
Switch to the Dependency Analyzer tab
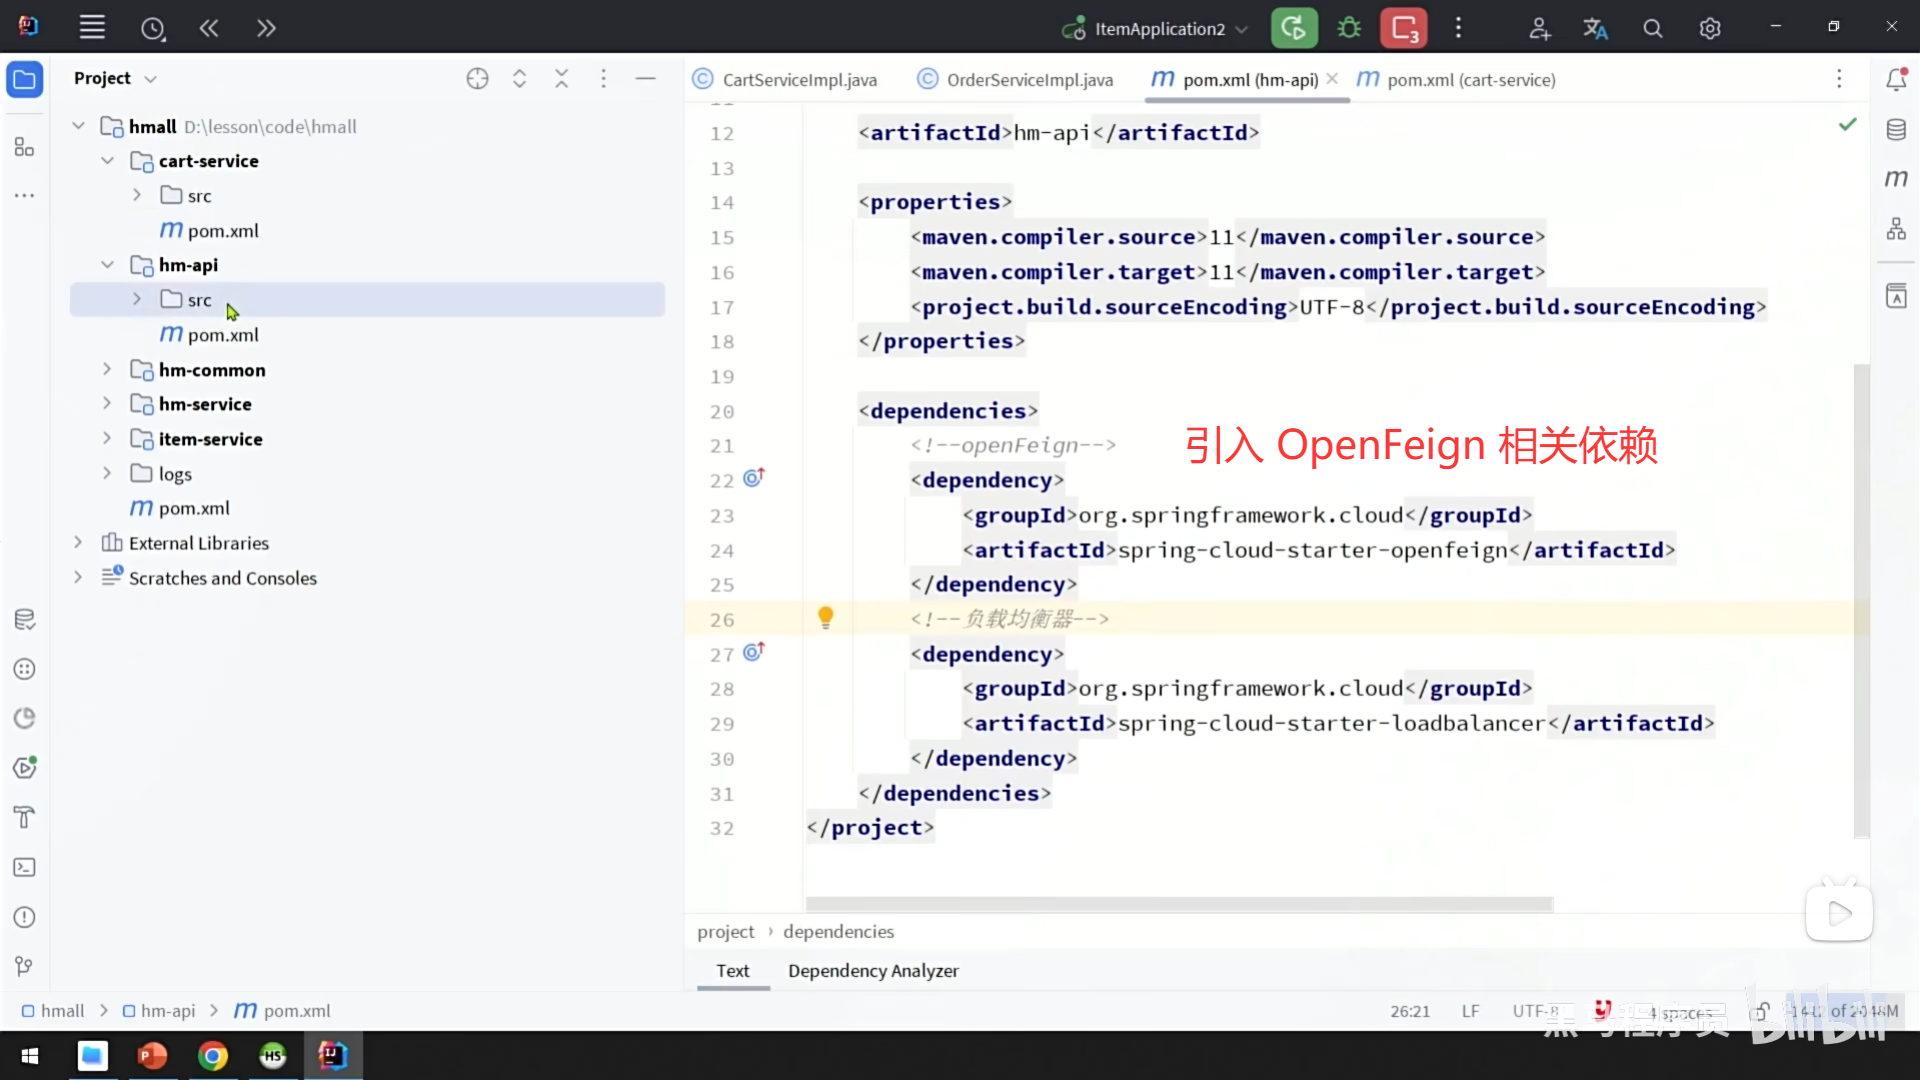click(872, 970)
